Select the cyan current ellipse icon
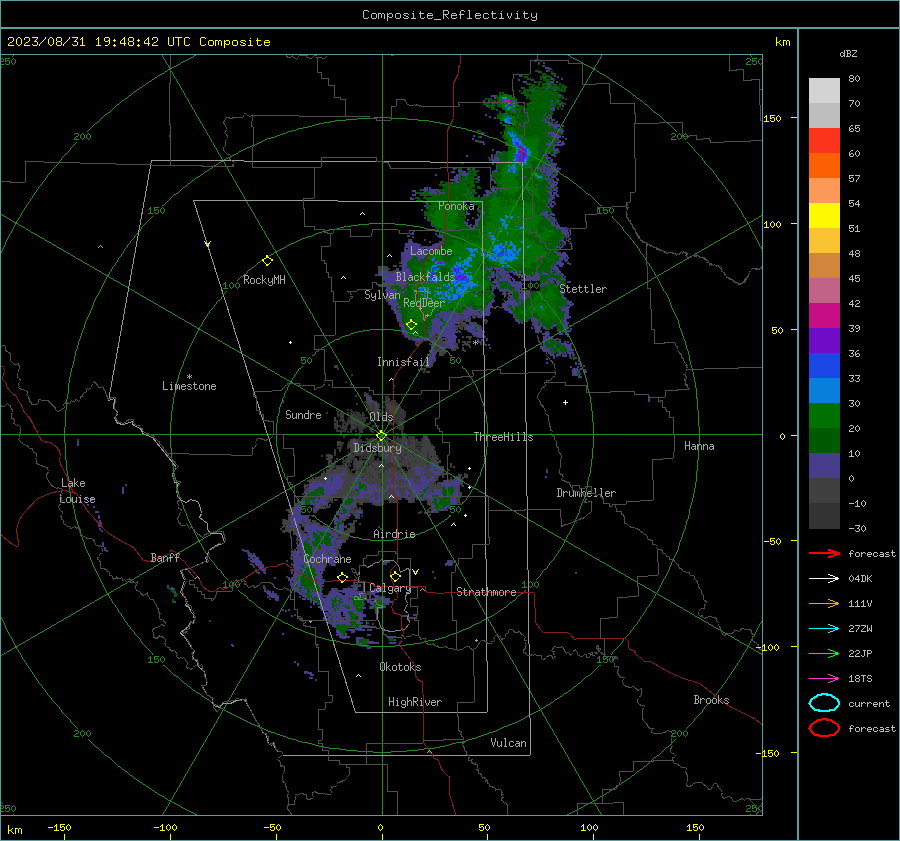This screenshot has width=900, height=841. [x=824, y=703]
